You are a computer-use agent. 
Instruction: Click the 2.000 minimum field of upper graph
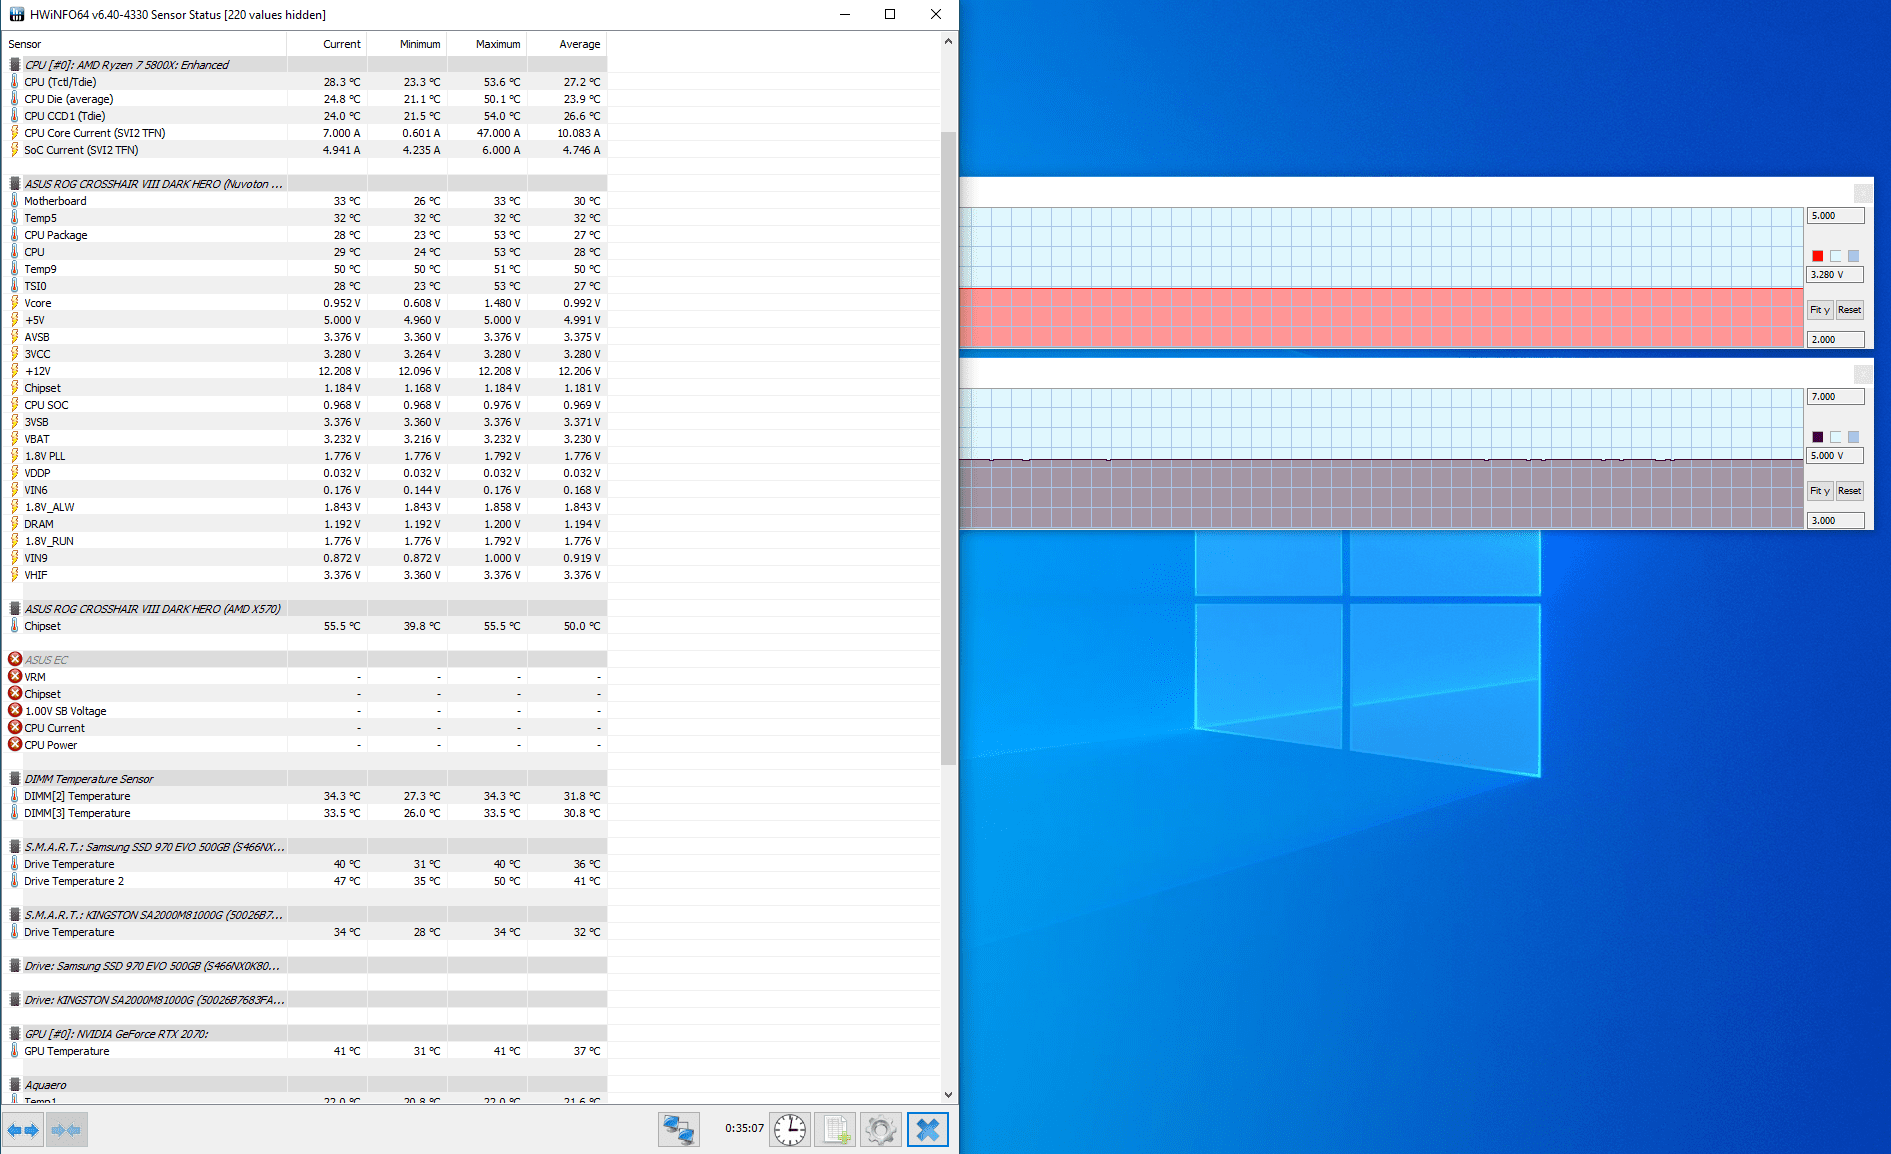1835,340
